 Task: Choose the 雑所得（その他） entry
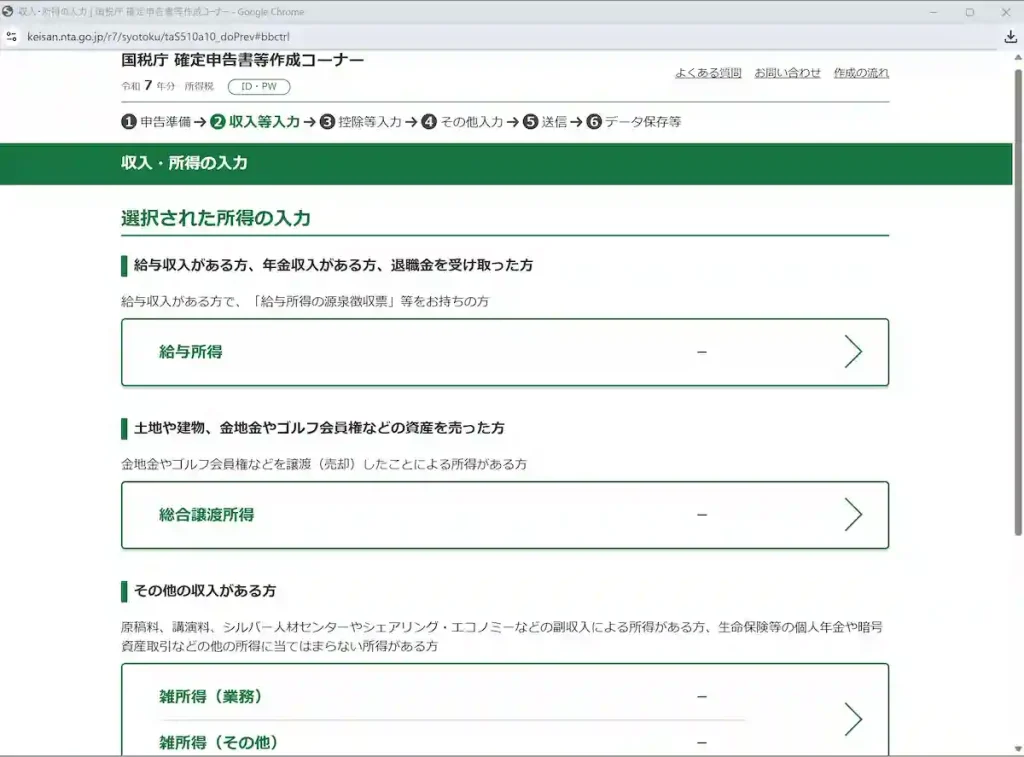(x=218, y=742)
